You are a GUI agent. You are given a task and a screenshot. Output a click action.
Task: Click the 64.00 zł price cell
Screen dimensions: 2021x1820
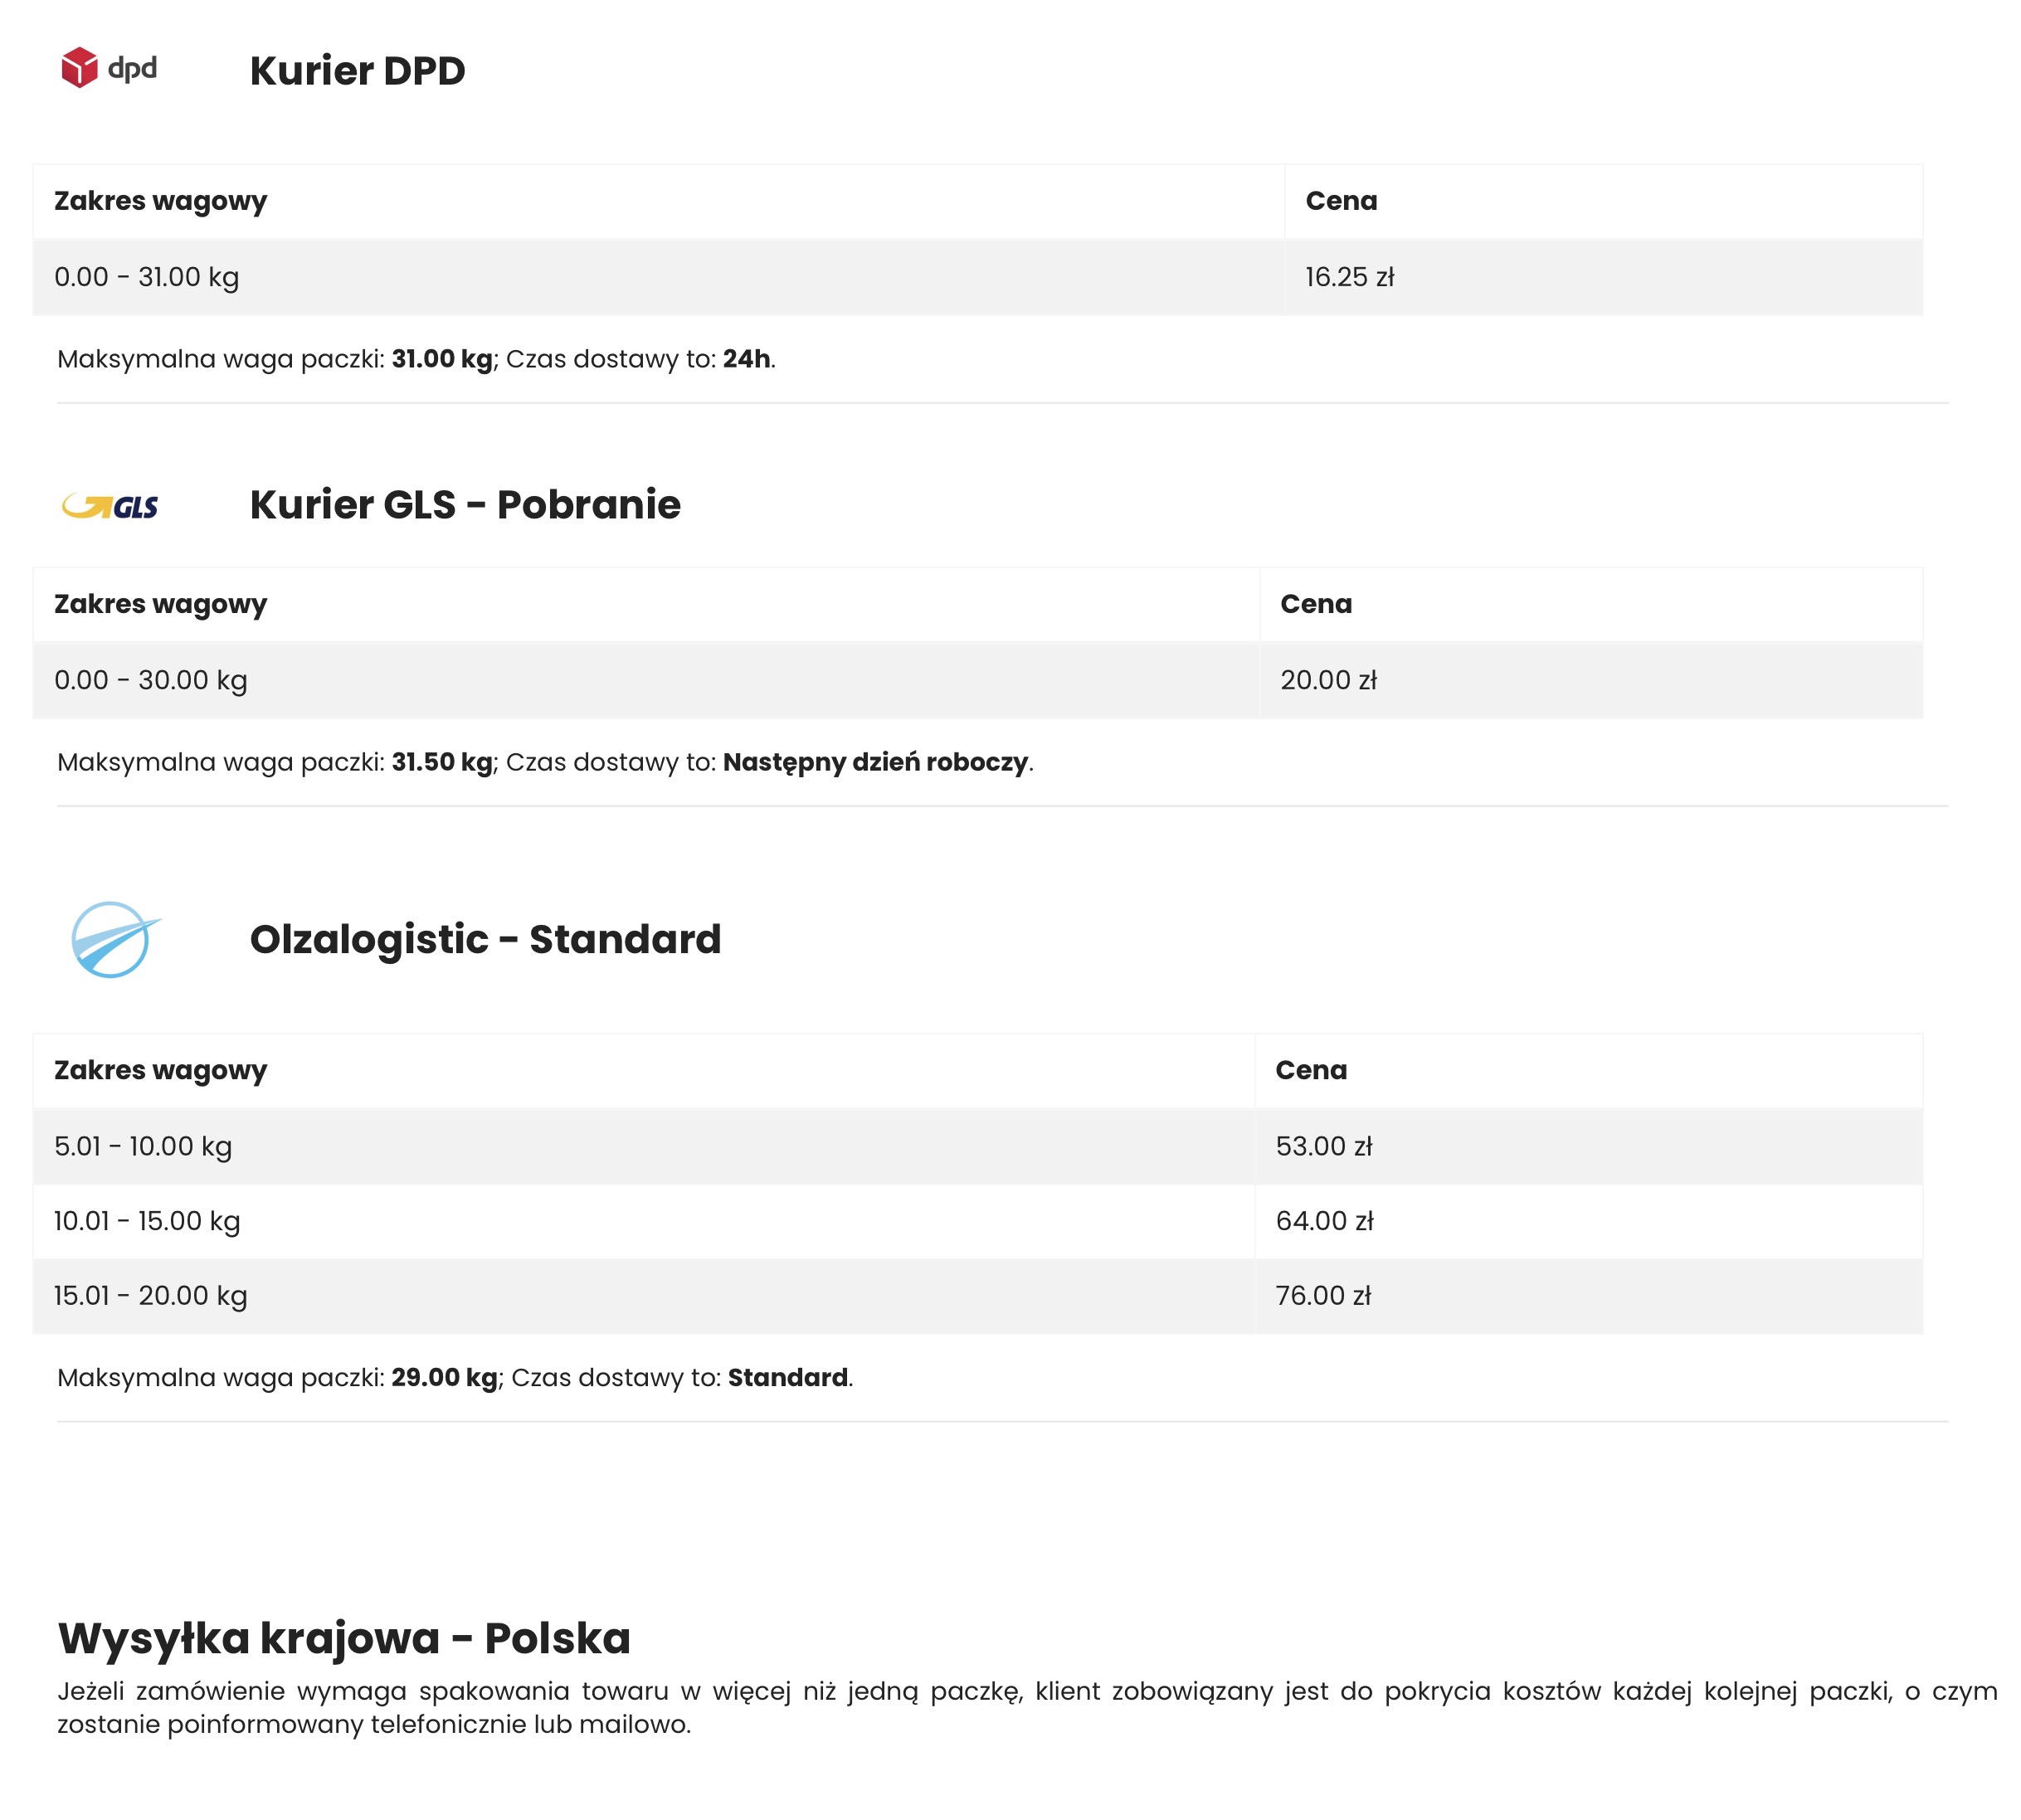coord(1588,1221)
